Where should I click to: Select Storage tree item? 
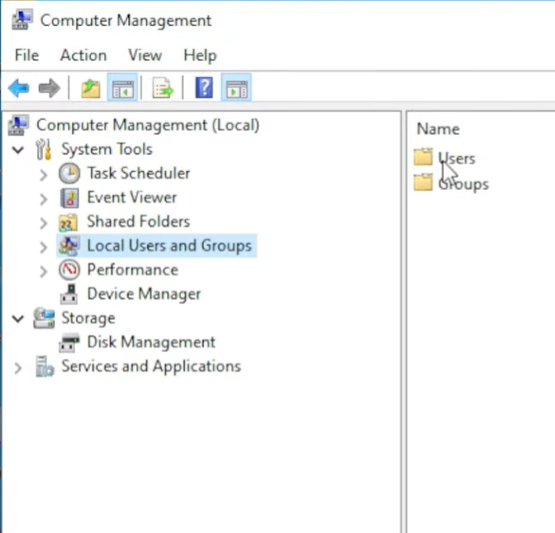point(88,318)
